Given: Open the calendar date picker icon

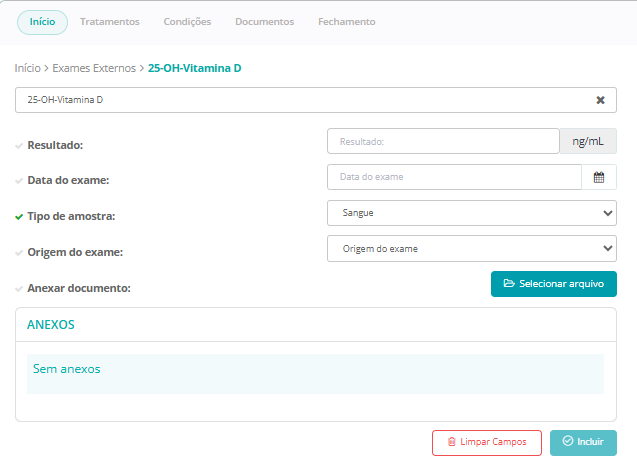Looking at the screenshot, I should 599,177.
